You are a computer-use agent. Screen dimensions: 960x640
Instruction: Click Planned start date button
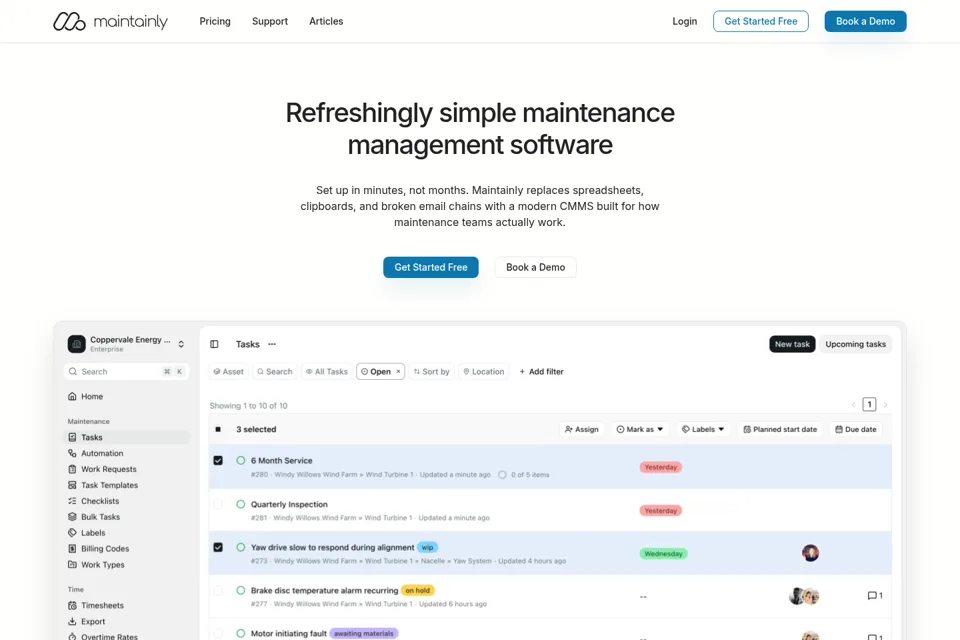[x=780, y=429]
